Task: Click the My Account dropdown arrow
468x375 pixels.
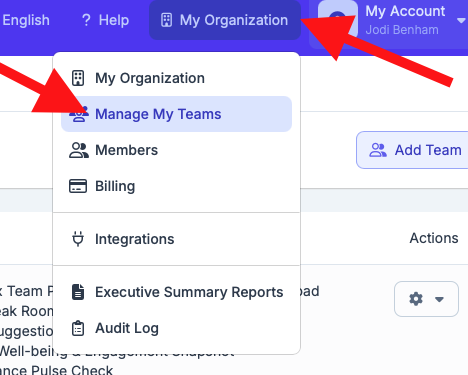Action: pyautogui.click(x=461, y=21)
